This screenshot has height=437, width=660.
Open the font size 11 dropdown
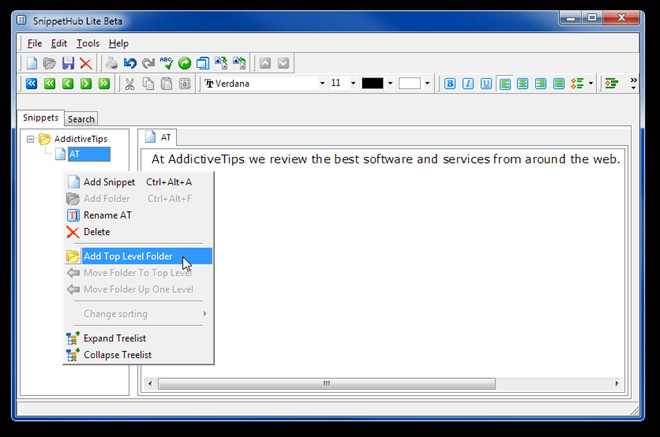[353, 83]
